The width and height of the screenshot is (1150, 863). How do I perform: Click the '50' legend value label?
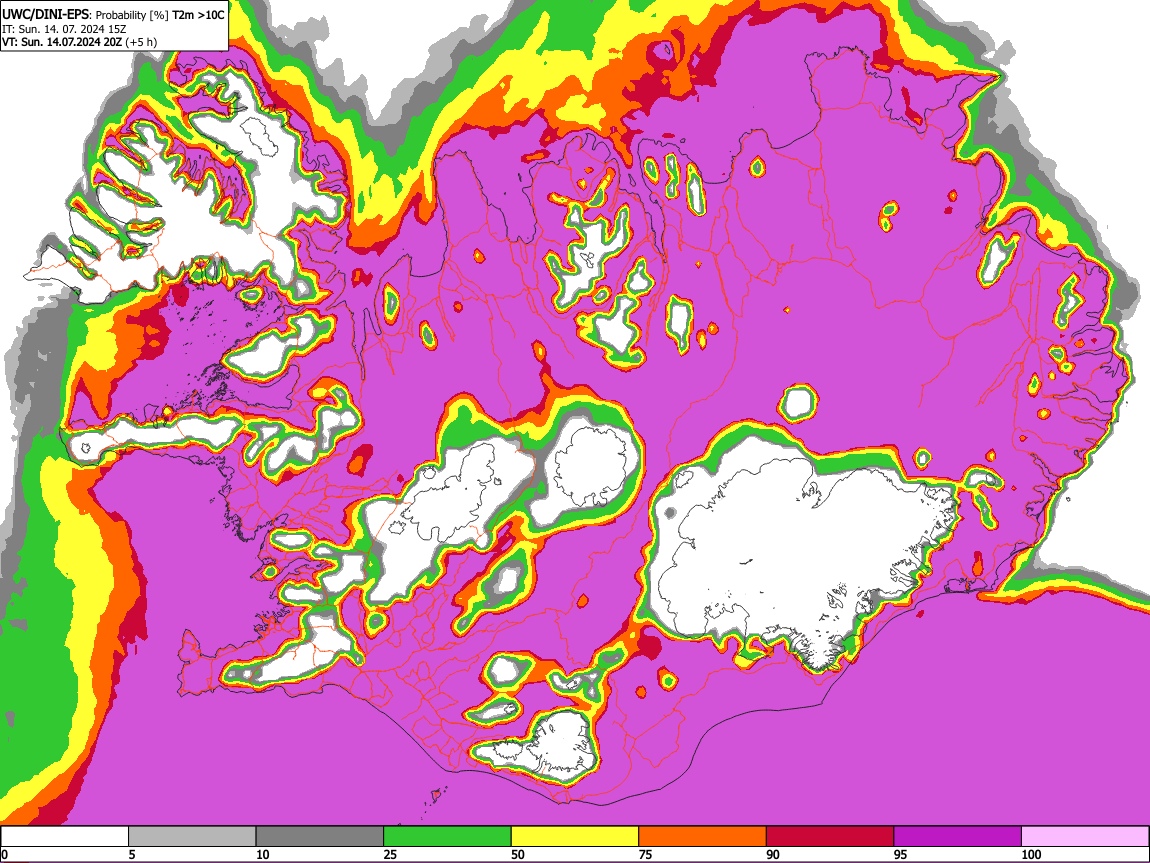518,854
